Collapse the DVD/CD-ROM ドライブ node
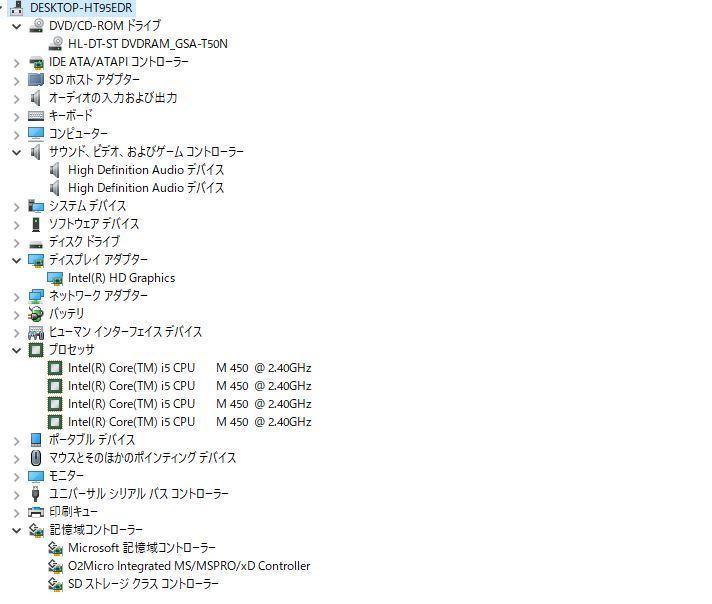The image size is (712, 604). coord(16,26)
